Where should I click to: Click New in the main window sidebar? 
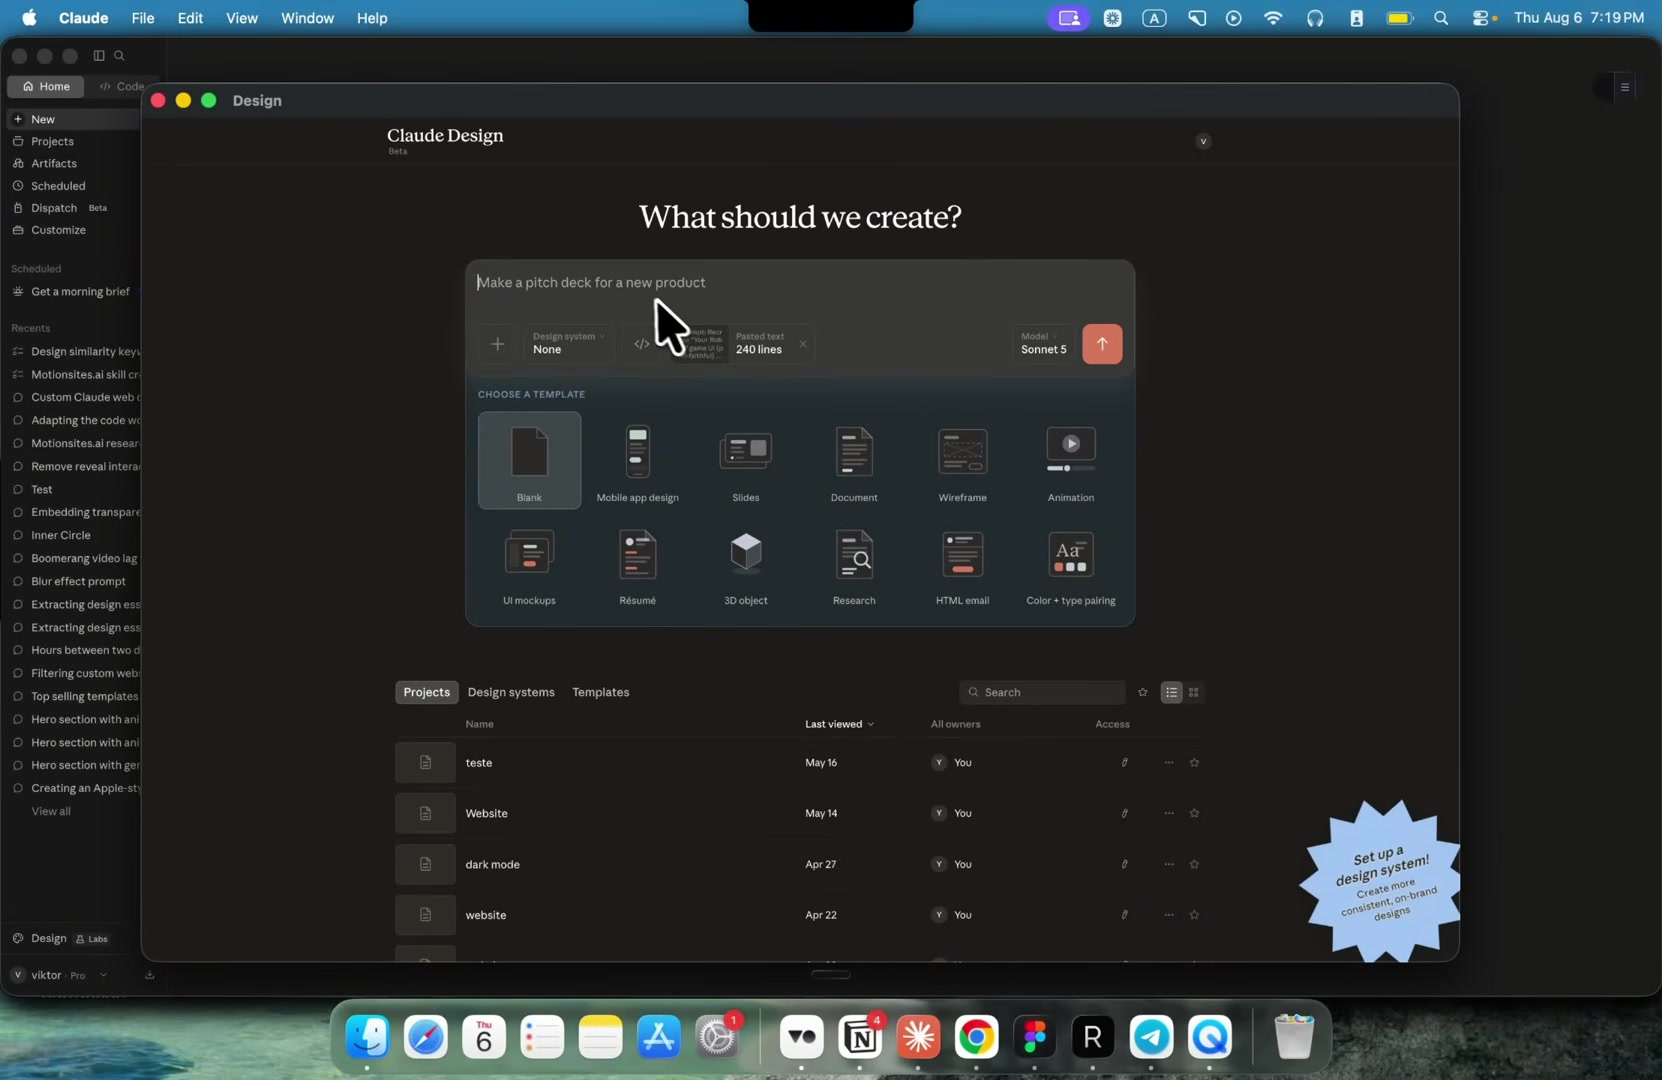click(x=70, y=119)
